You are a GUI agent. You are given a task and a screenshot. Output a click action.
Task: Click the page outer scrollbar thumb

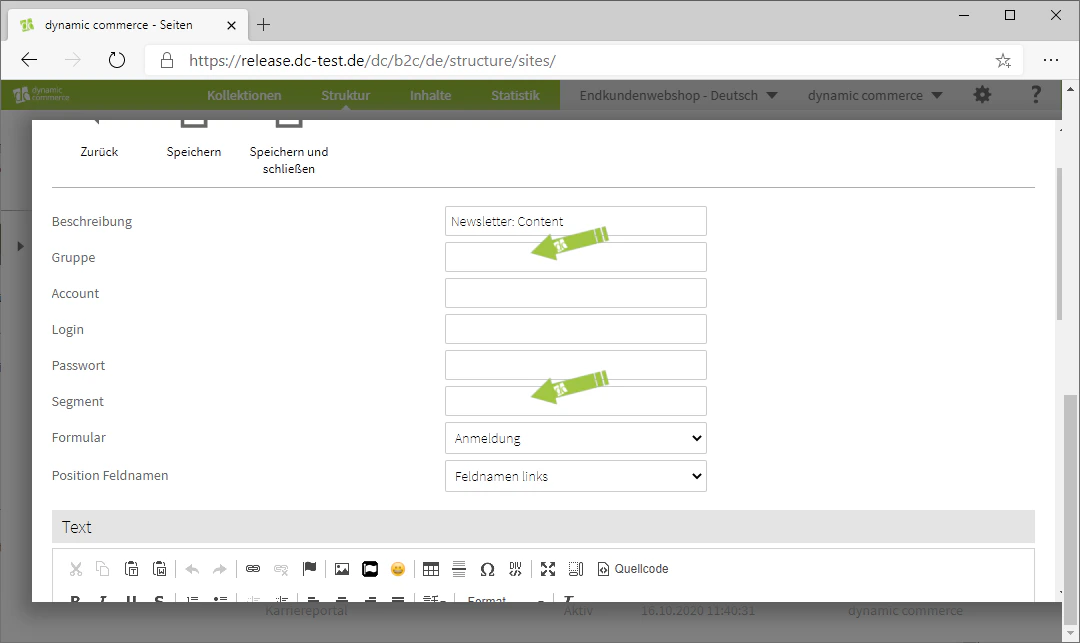tap(1070, 508)
